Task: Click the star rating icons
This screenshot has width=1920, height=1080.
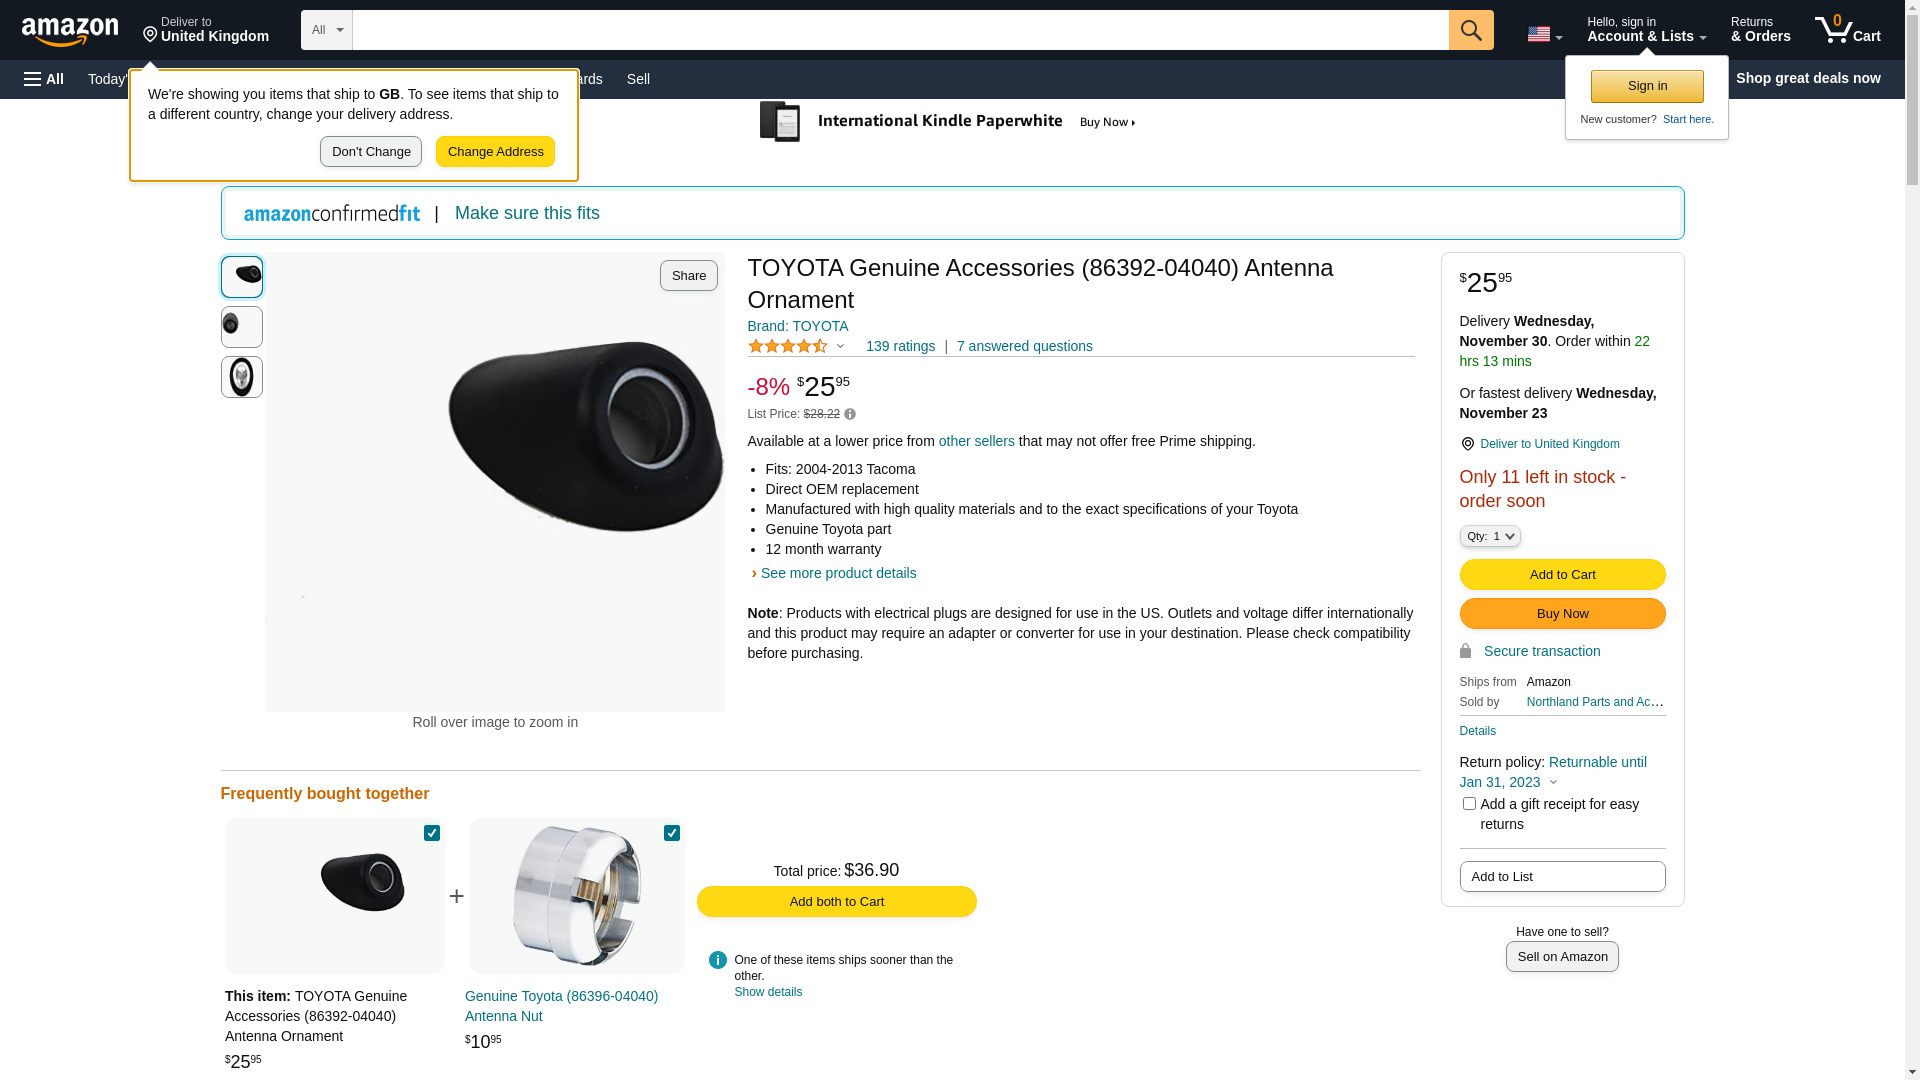Action: click(788, 346)
